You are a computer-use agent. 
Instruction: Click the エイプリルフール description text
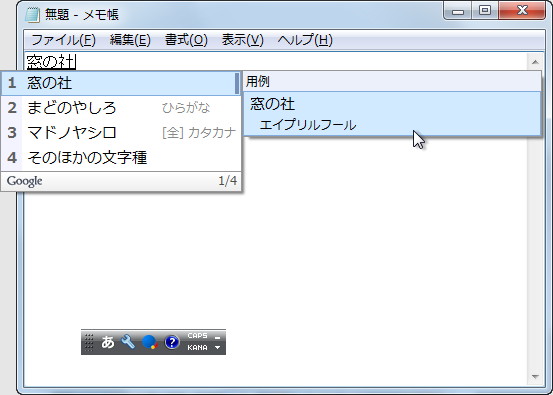308,125
